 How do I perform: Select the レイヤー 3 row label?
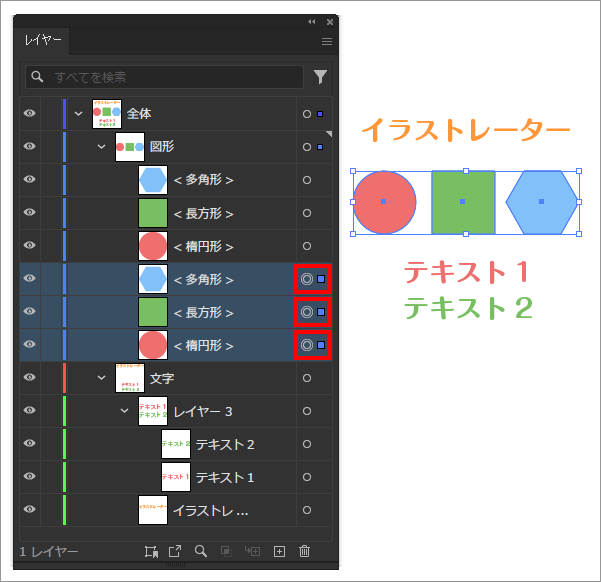203,412
